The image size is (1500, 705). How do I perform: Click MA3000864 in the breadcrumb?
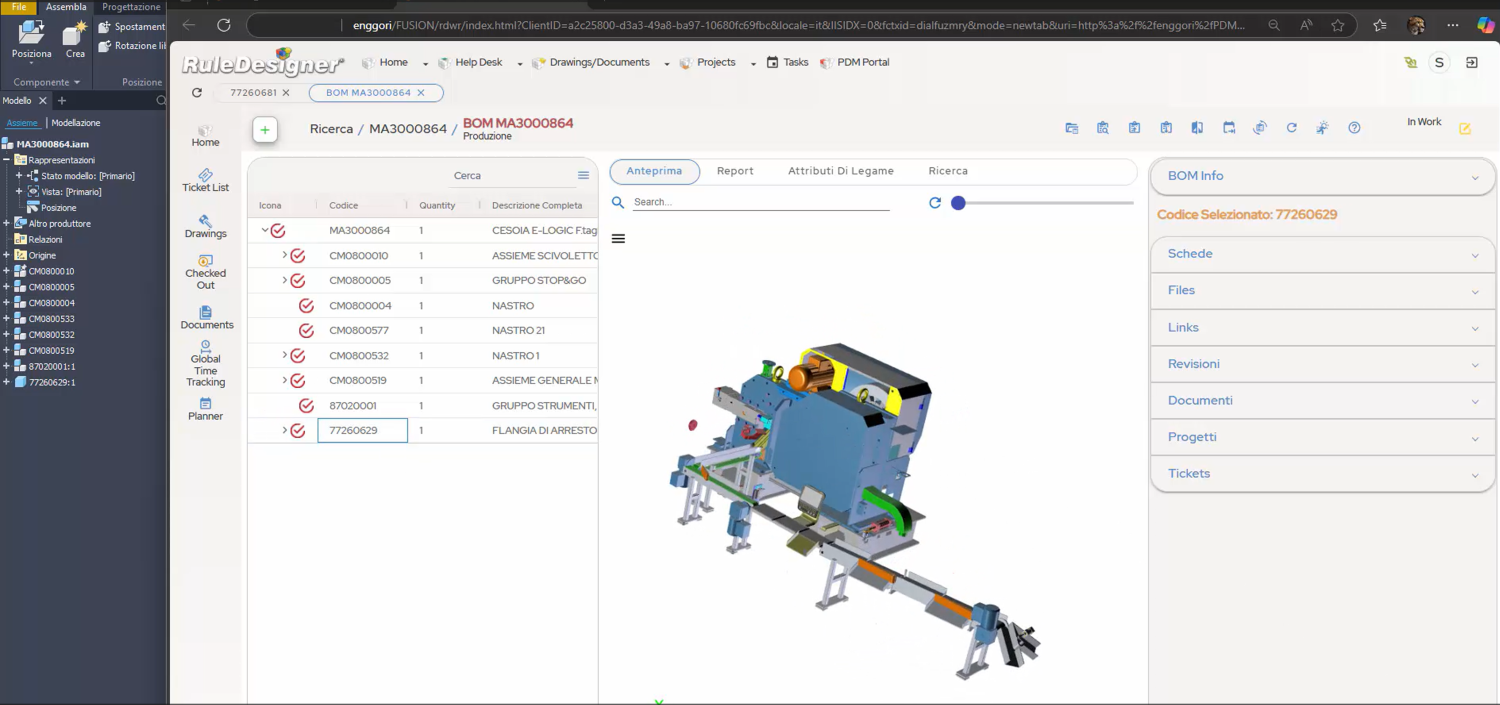click(x=408, y=129)
